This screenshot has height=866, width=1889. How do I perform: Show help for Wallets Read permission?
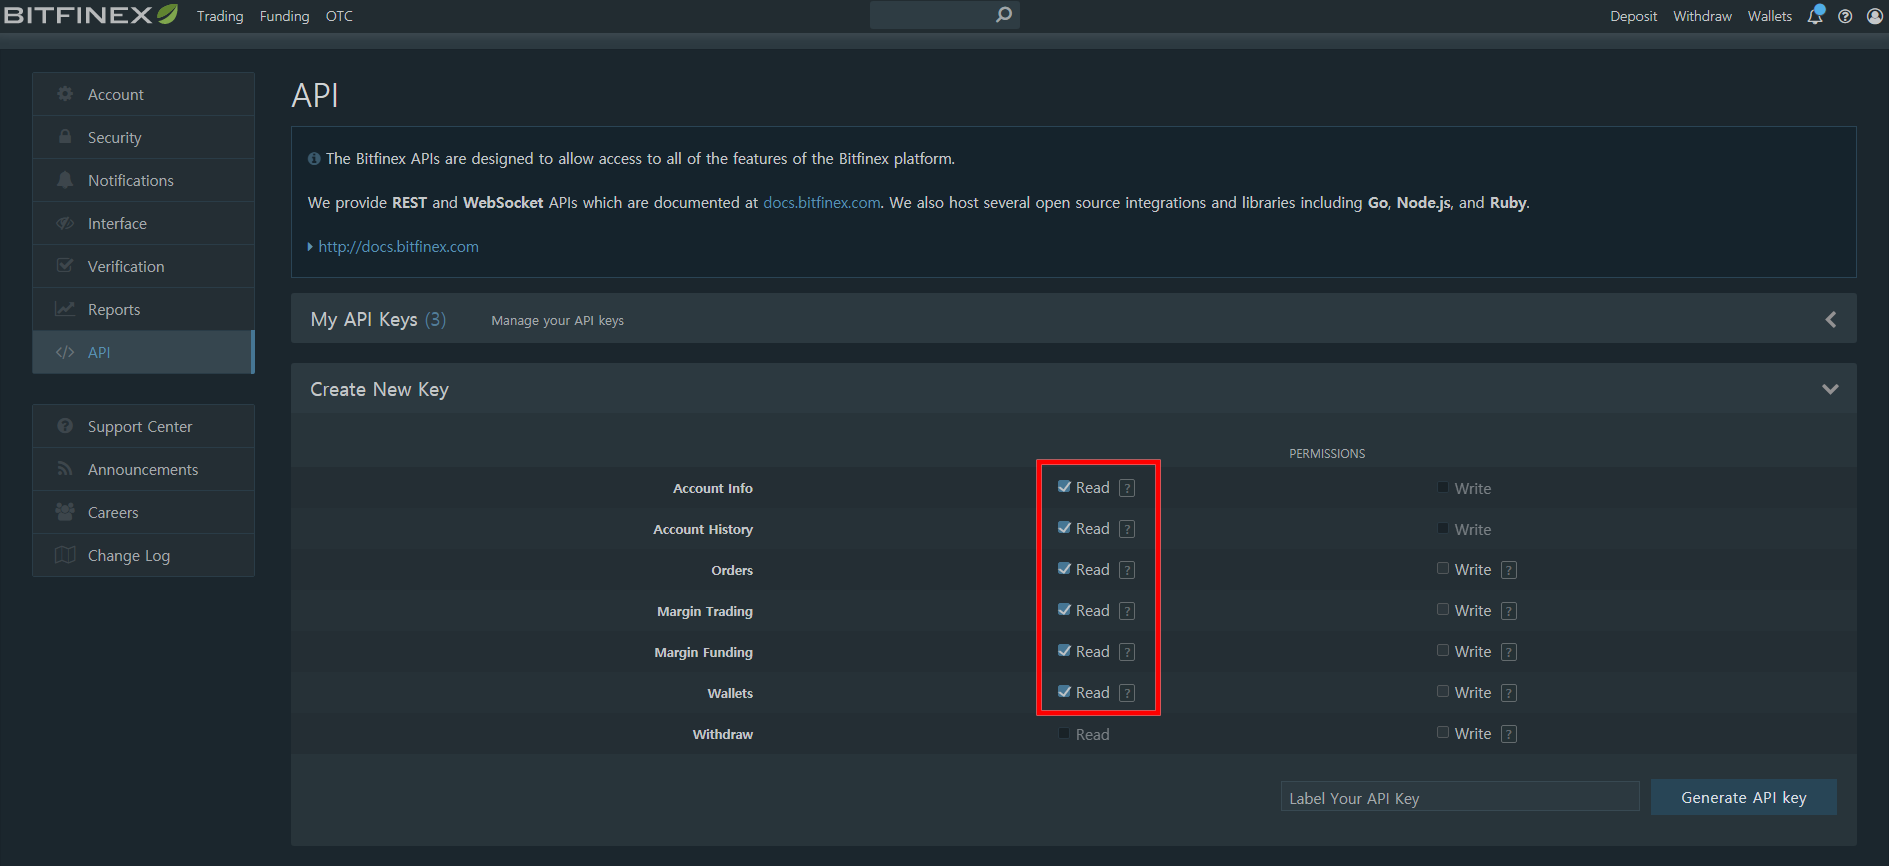coord(1127,693)
